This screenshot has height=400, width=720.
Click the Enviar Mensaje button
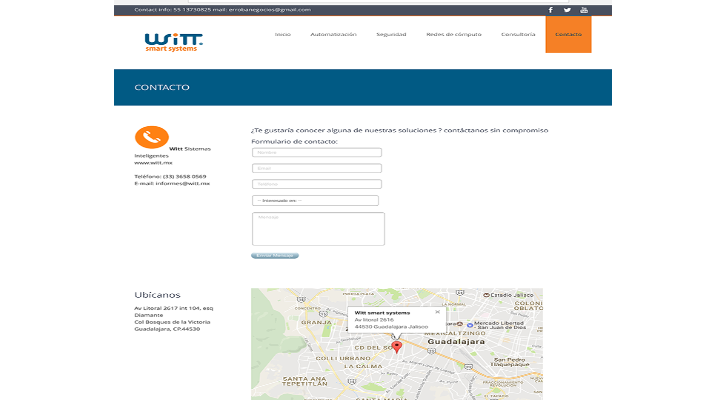[275, 255]
